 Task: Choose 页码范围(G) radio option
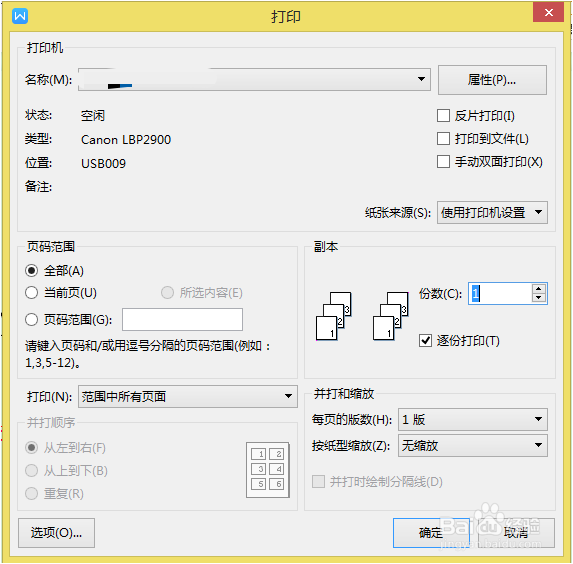(31, 319)
